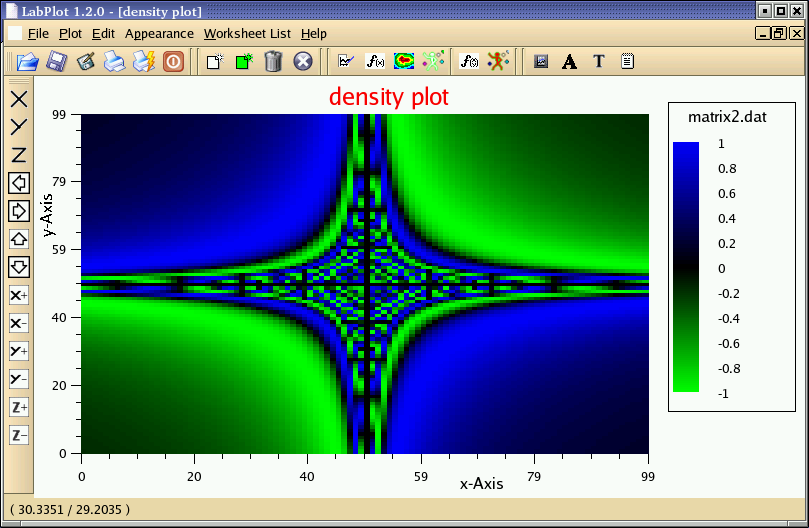Zoom out Y axis with Y- button

click(19, 379)
